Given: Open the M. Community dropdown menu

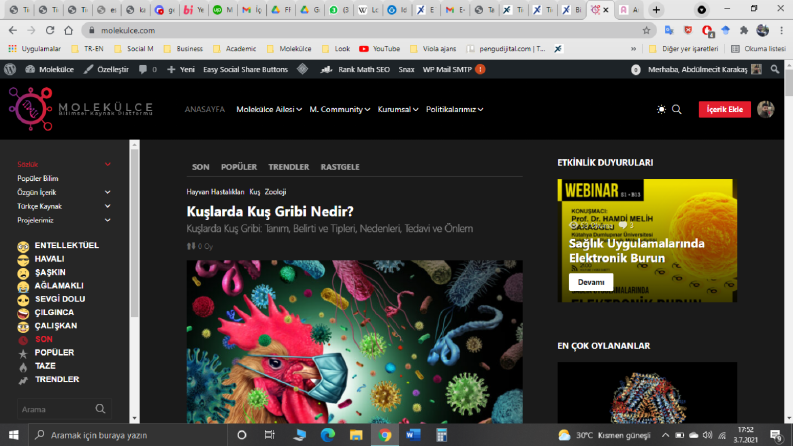Looking at the screenshot, I should pos(340,109).
